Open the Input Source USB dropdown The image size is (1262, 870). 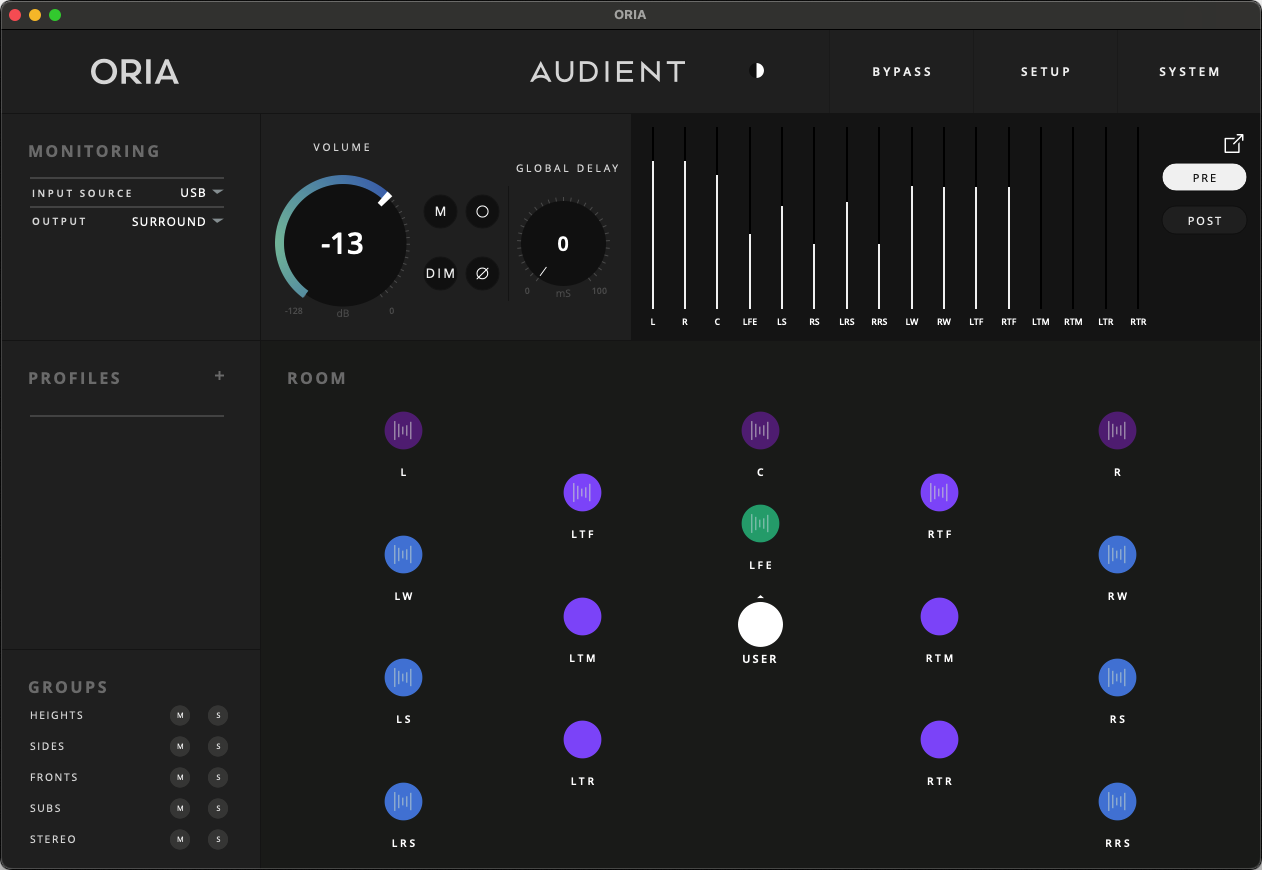(201, 193)
